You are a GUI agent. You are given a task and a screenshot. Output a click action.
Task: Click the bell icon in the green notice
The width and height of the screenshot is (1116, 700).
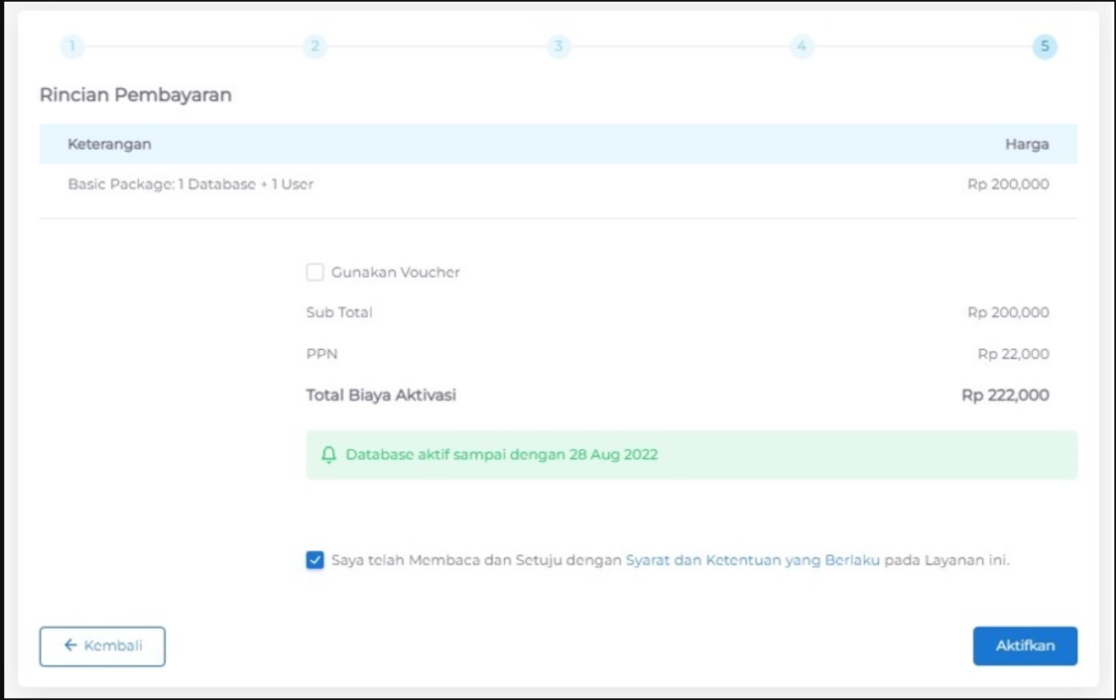click(328, 455)
